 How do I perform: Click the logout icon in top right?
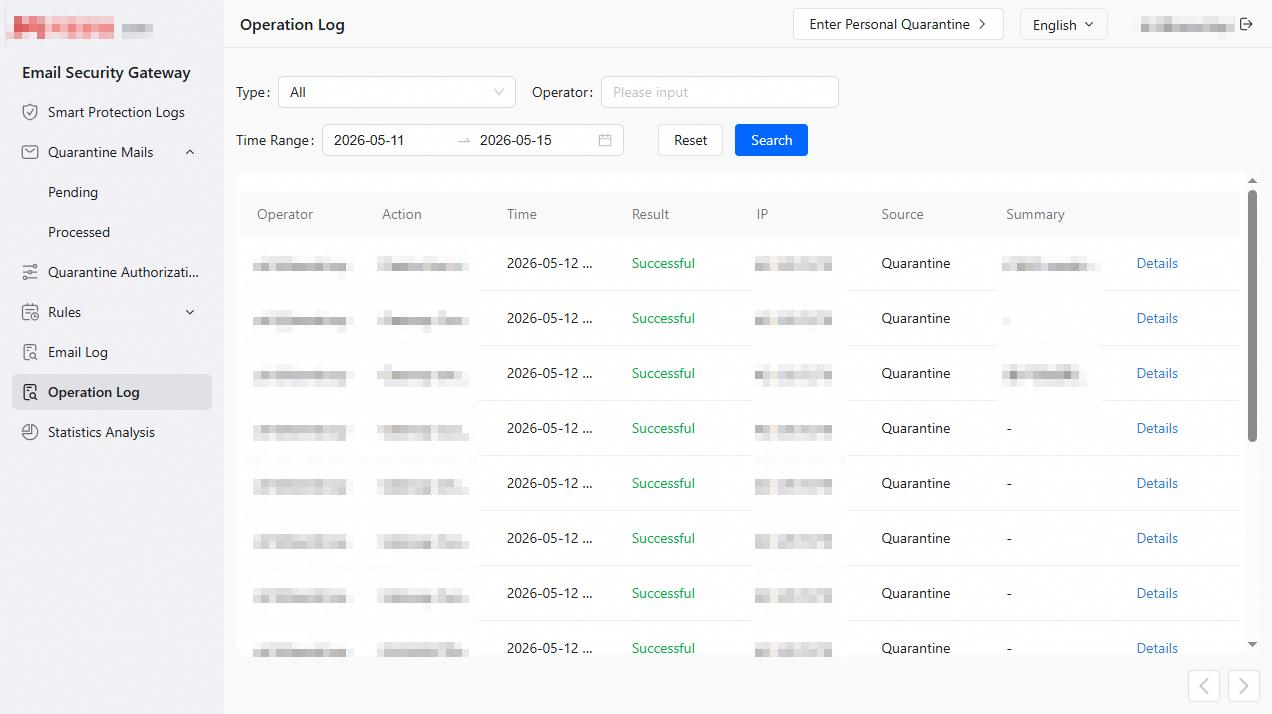click(1246, 24)
